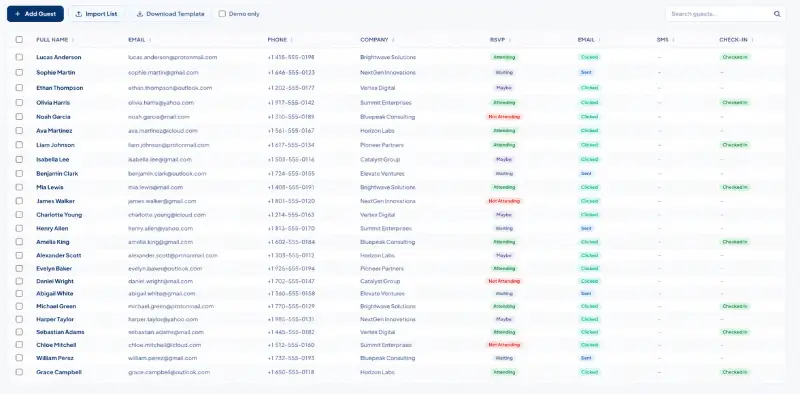
Task: Click Sophie Martin's email Sent badge
Action: 586,72
